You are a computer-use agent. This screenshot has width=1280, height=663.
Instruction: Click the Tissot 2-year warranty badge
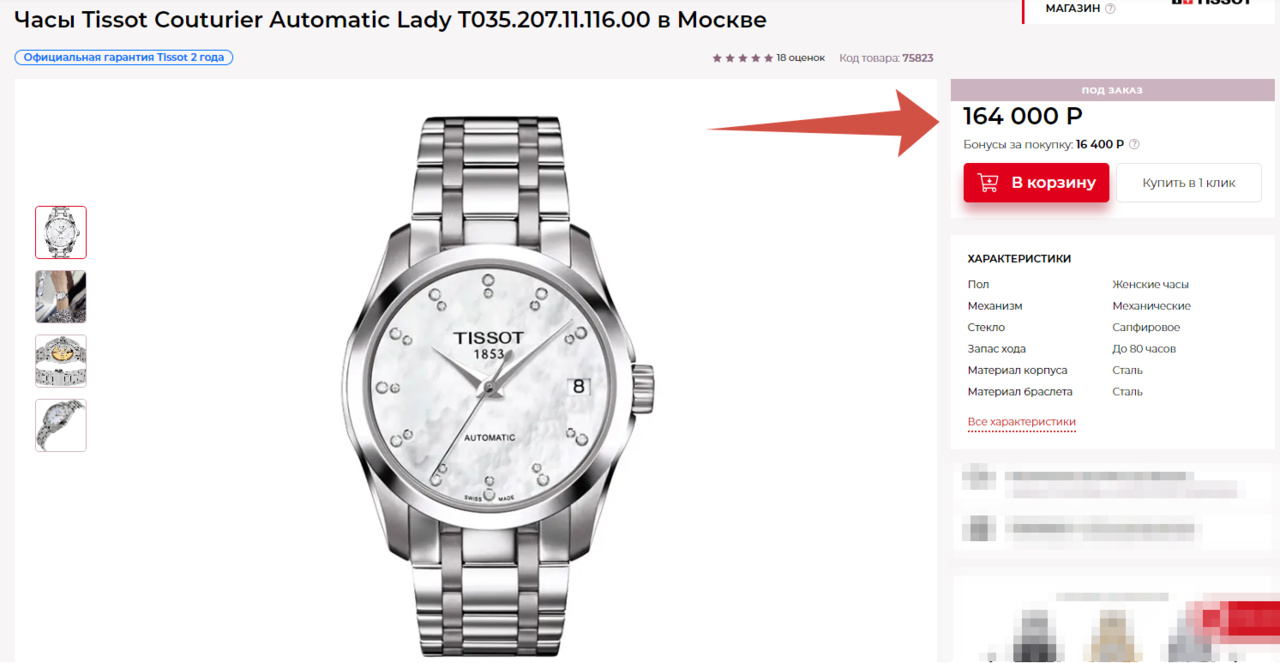click(124, 57)
